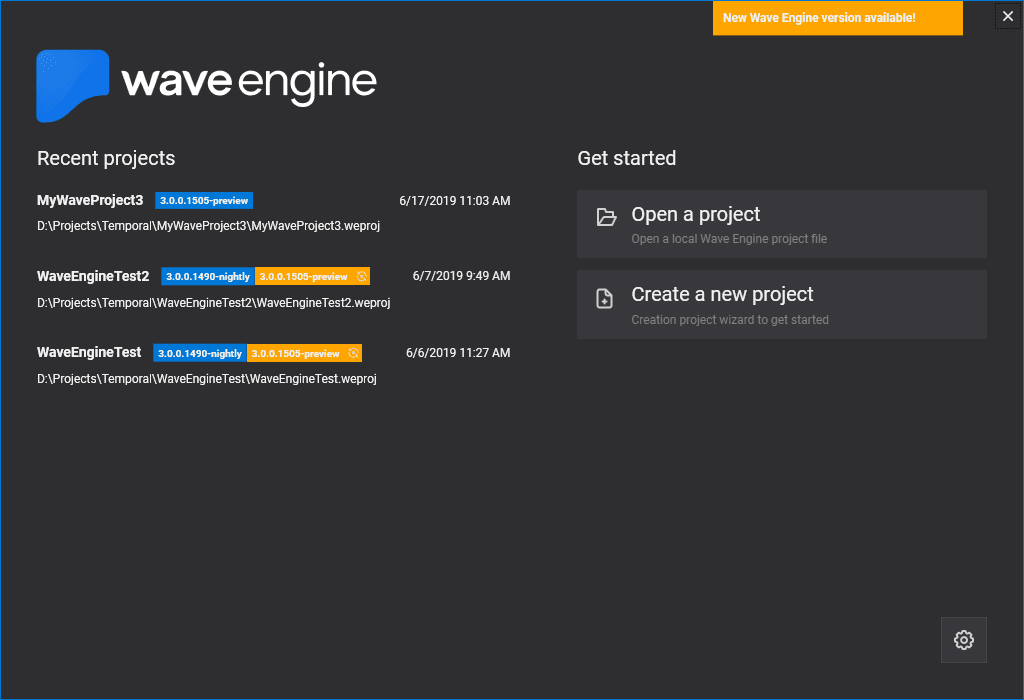Screen dimensions: 1024x700
Task: Update WaveEngineTest2 to 3.0.0.1505-preview
Action: coord(312,276)
